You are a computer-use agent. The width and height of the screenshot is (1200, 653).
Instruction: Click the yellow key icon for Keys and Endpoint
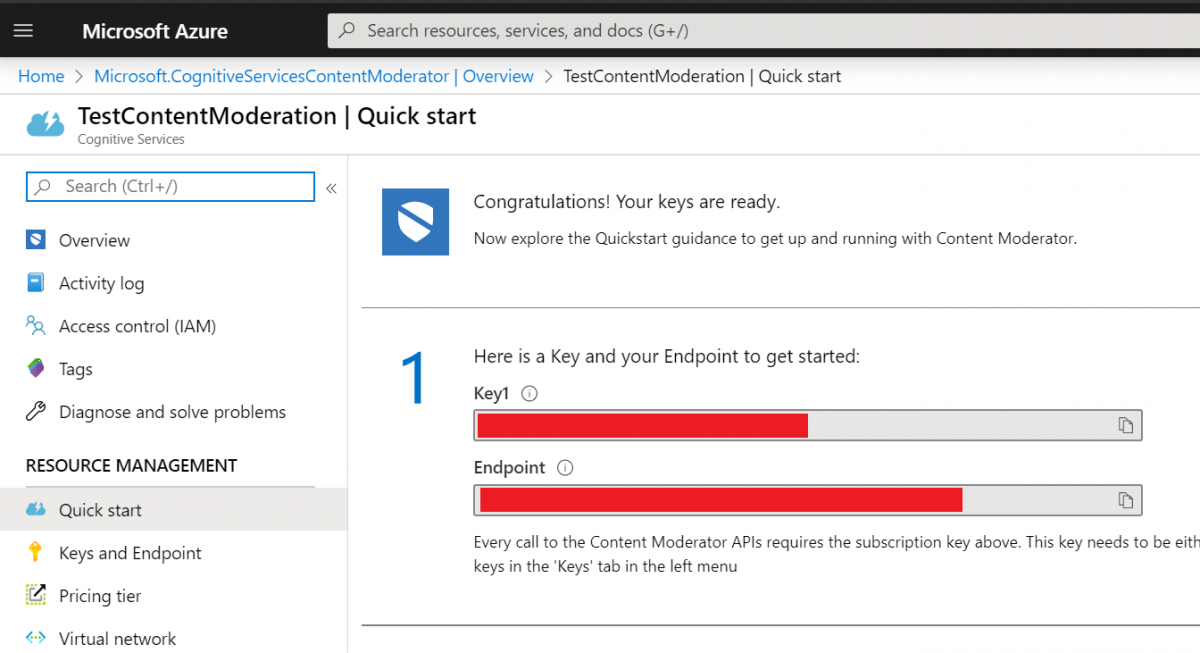point(36,553)
